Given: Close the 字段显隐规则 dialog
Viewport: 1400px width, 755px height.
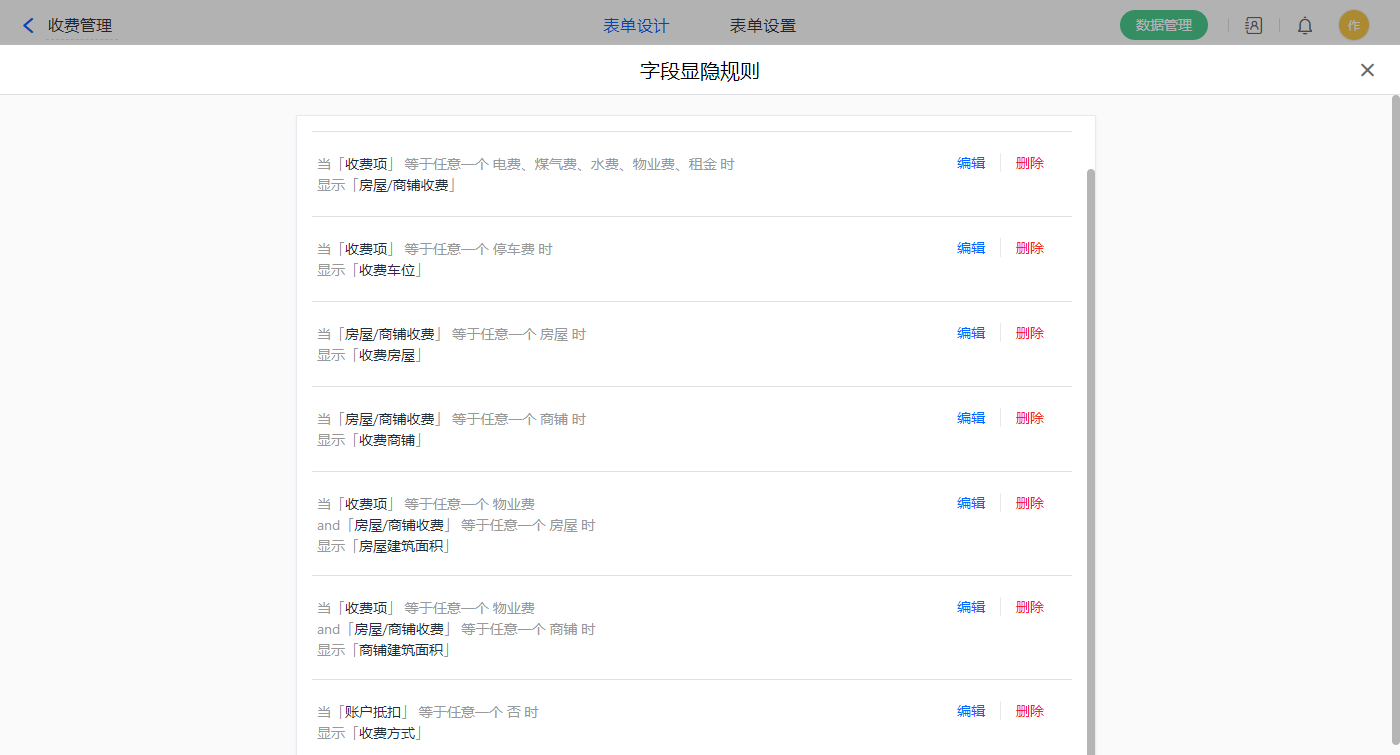Looking at the screenshot, I should click(x=1367, y=70).
